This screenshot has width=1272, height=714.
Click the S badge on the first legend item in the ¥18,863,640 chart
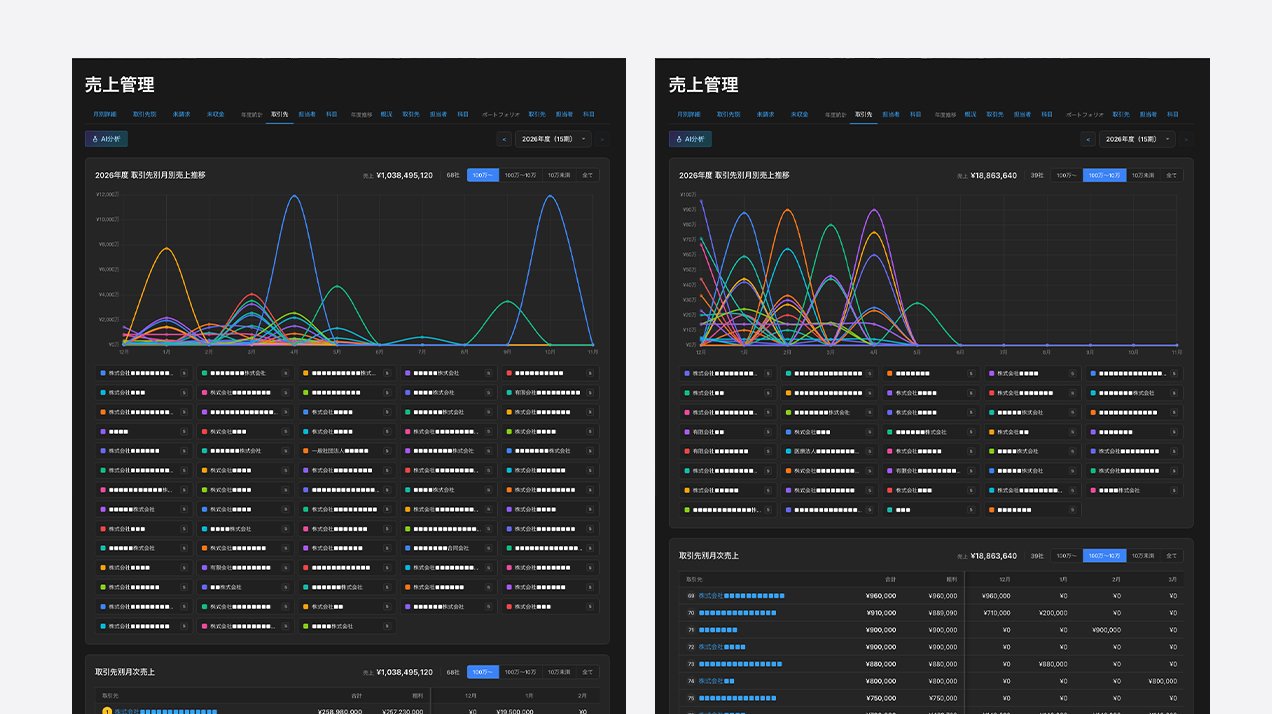click(768, 373)
